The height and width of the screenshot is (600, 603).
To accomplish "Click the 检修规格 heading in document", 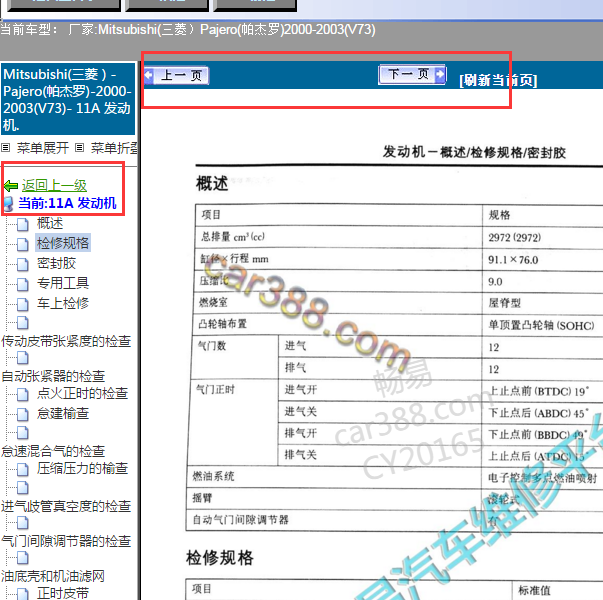I will [220, 557].
